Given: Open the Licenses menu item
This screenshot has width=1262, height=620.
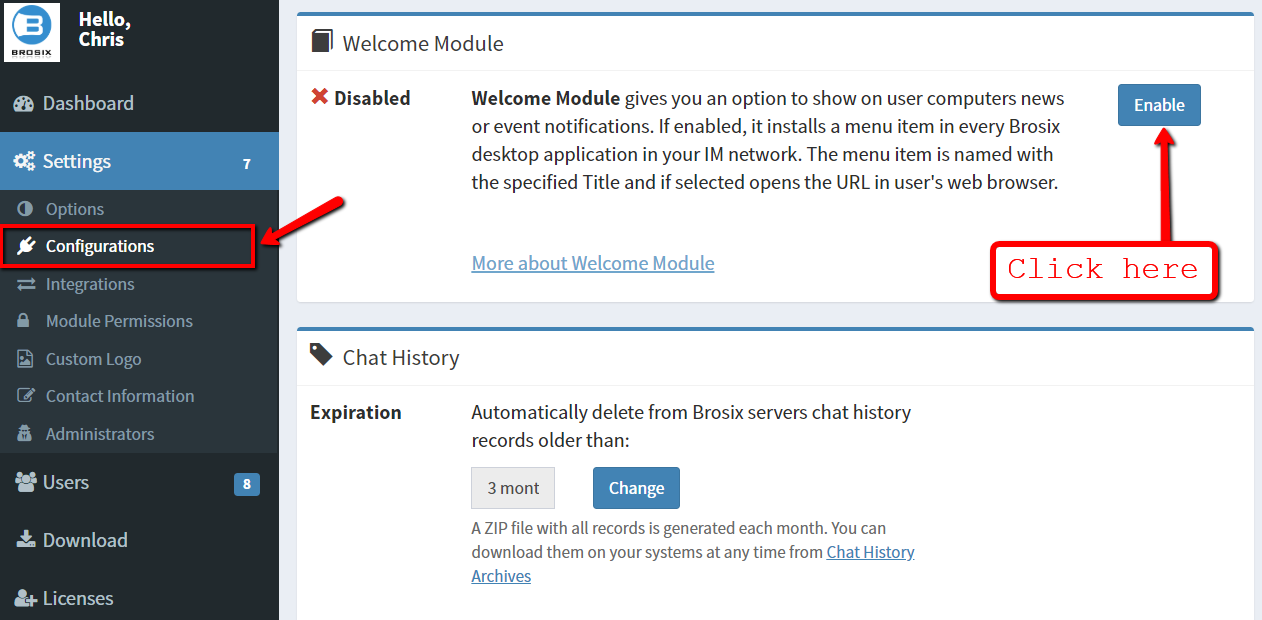Looking at the screenshot, I should tap(78, 598).
